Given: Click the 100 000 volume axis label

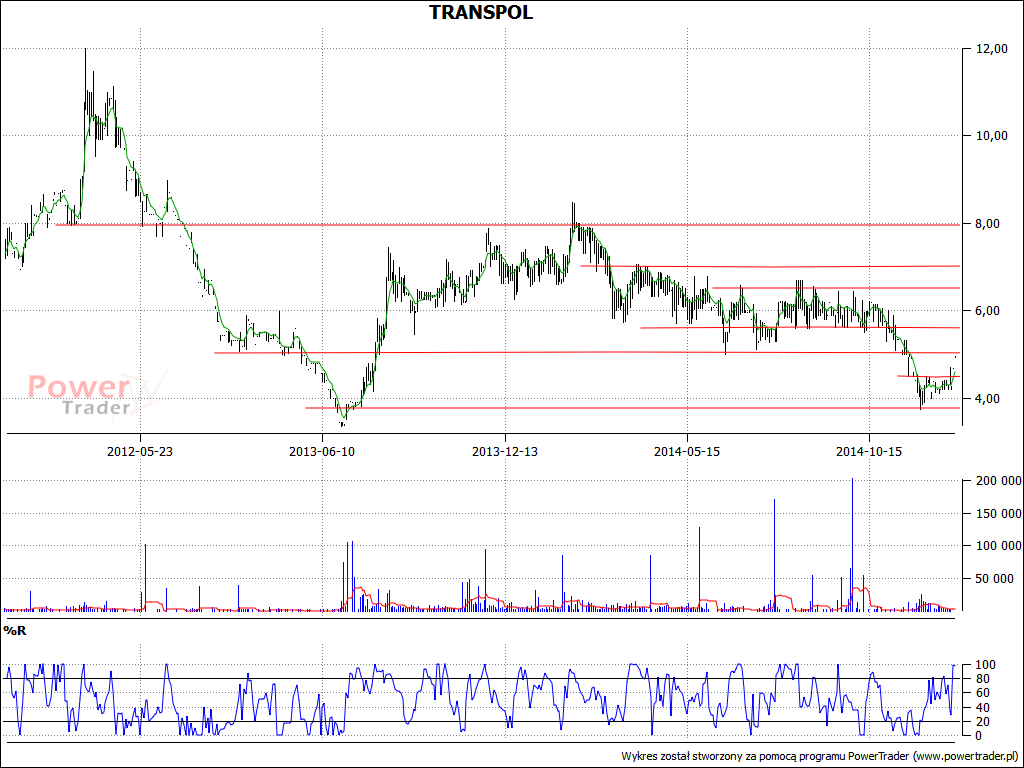Looking at the screenshot, I should 999,546.
